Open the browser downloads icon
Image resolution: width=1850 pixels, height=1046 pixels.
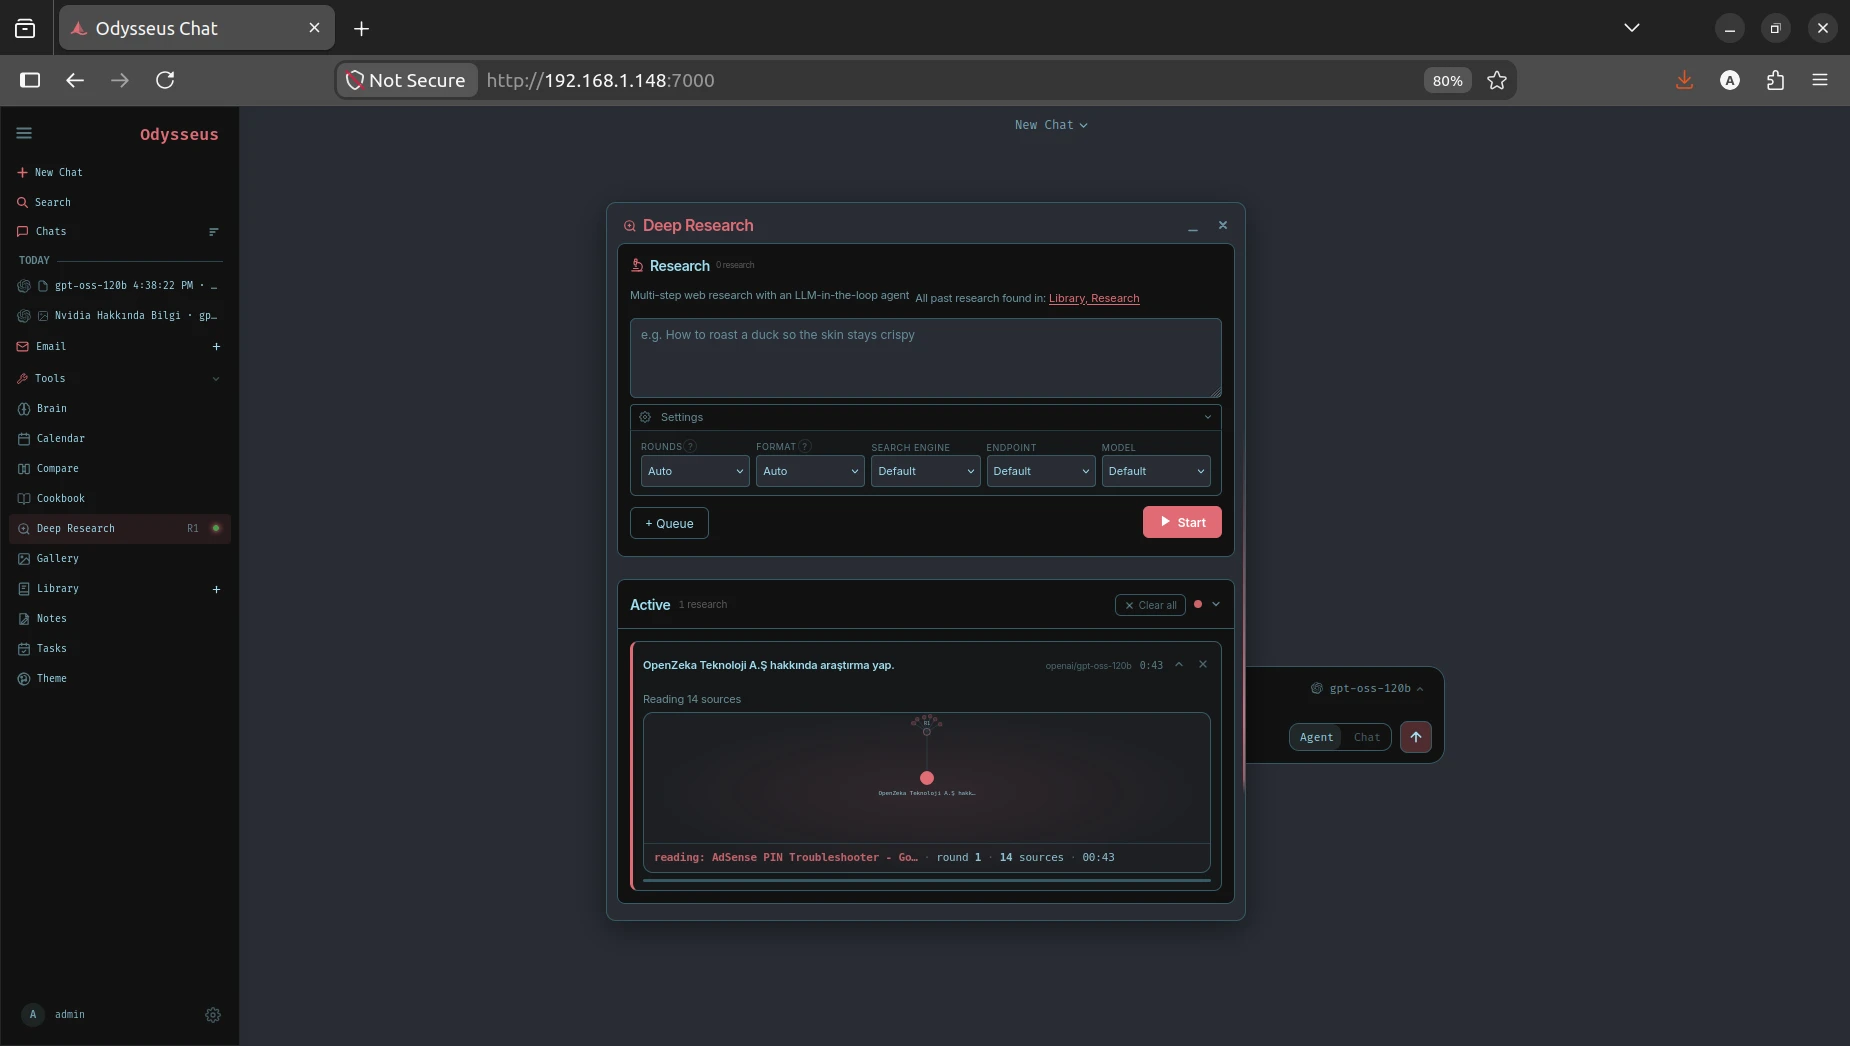pos(1684,80)
